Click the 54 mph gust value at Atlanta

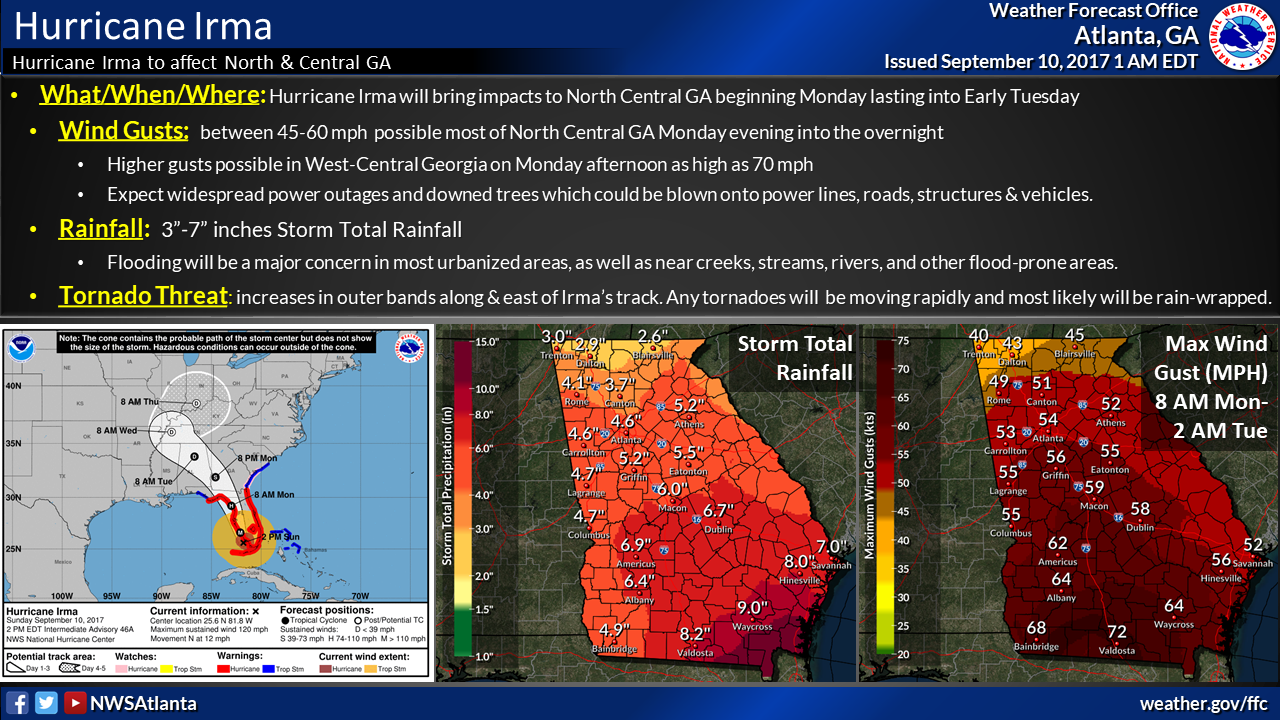1048,420
